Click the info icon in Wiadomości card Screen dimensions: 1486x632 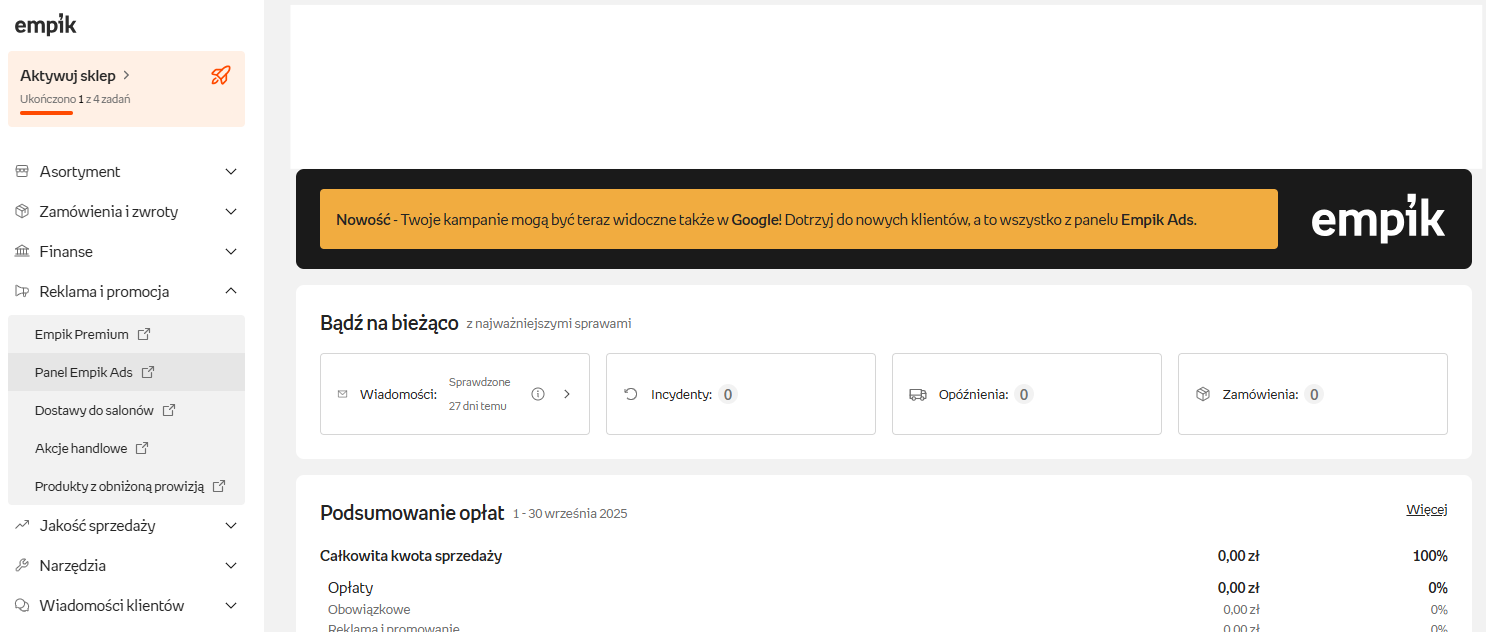click(538, 394)
